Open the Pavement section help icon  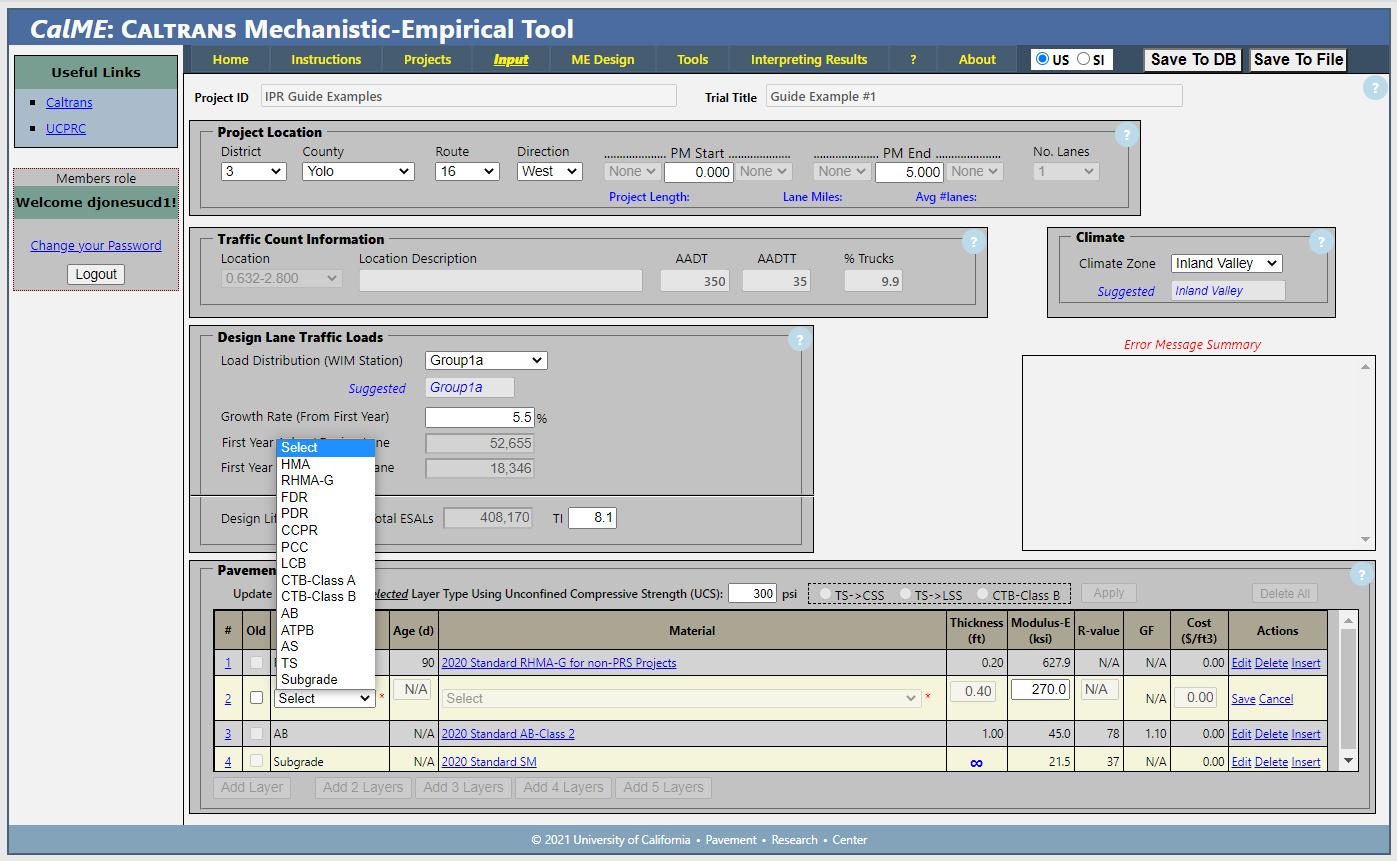(1360, 574)
